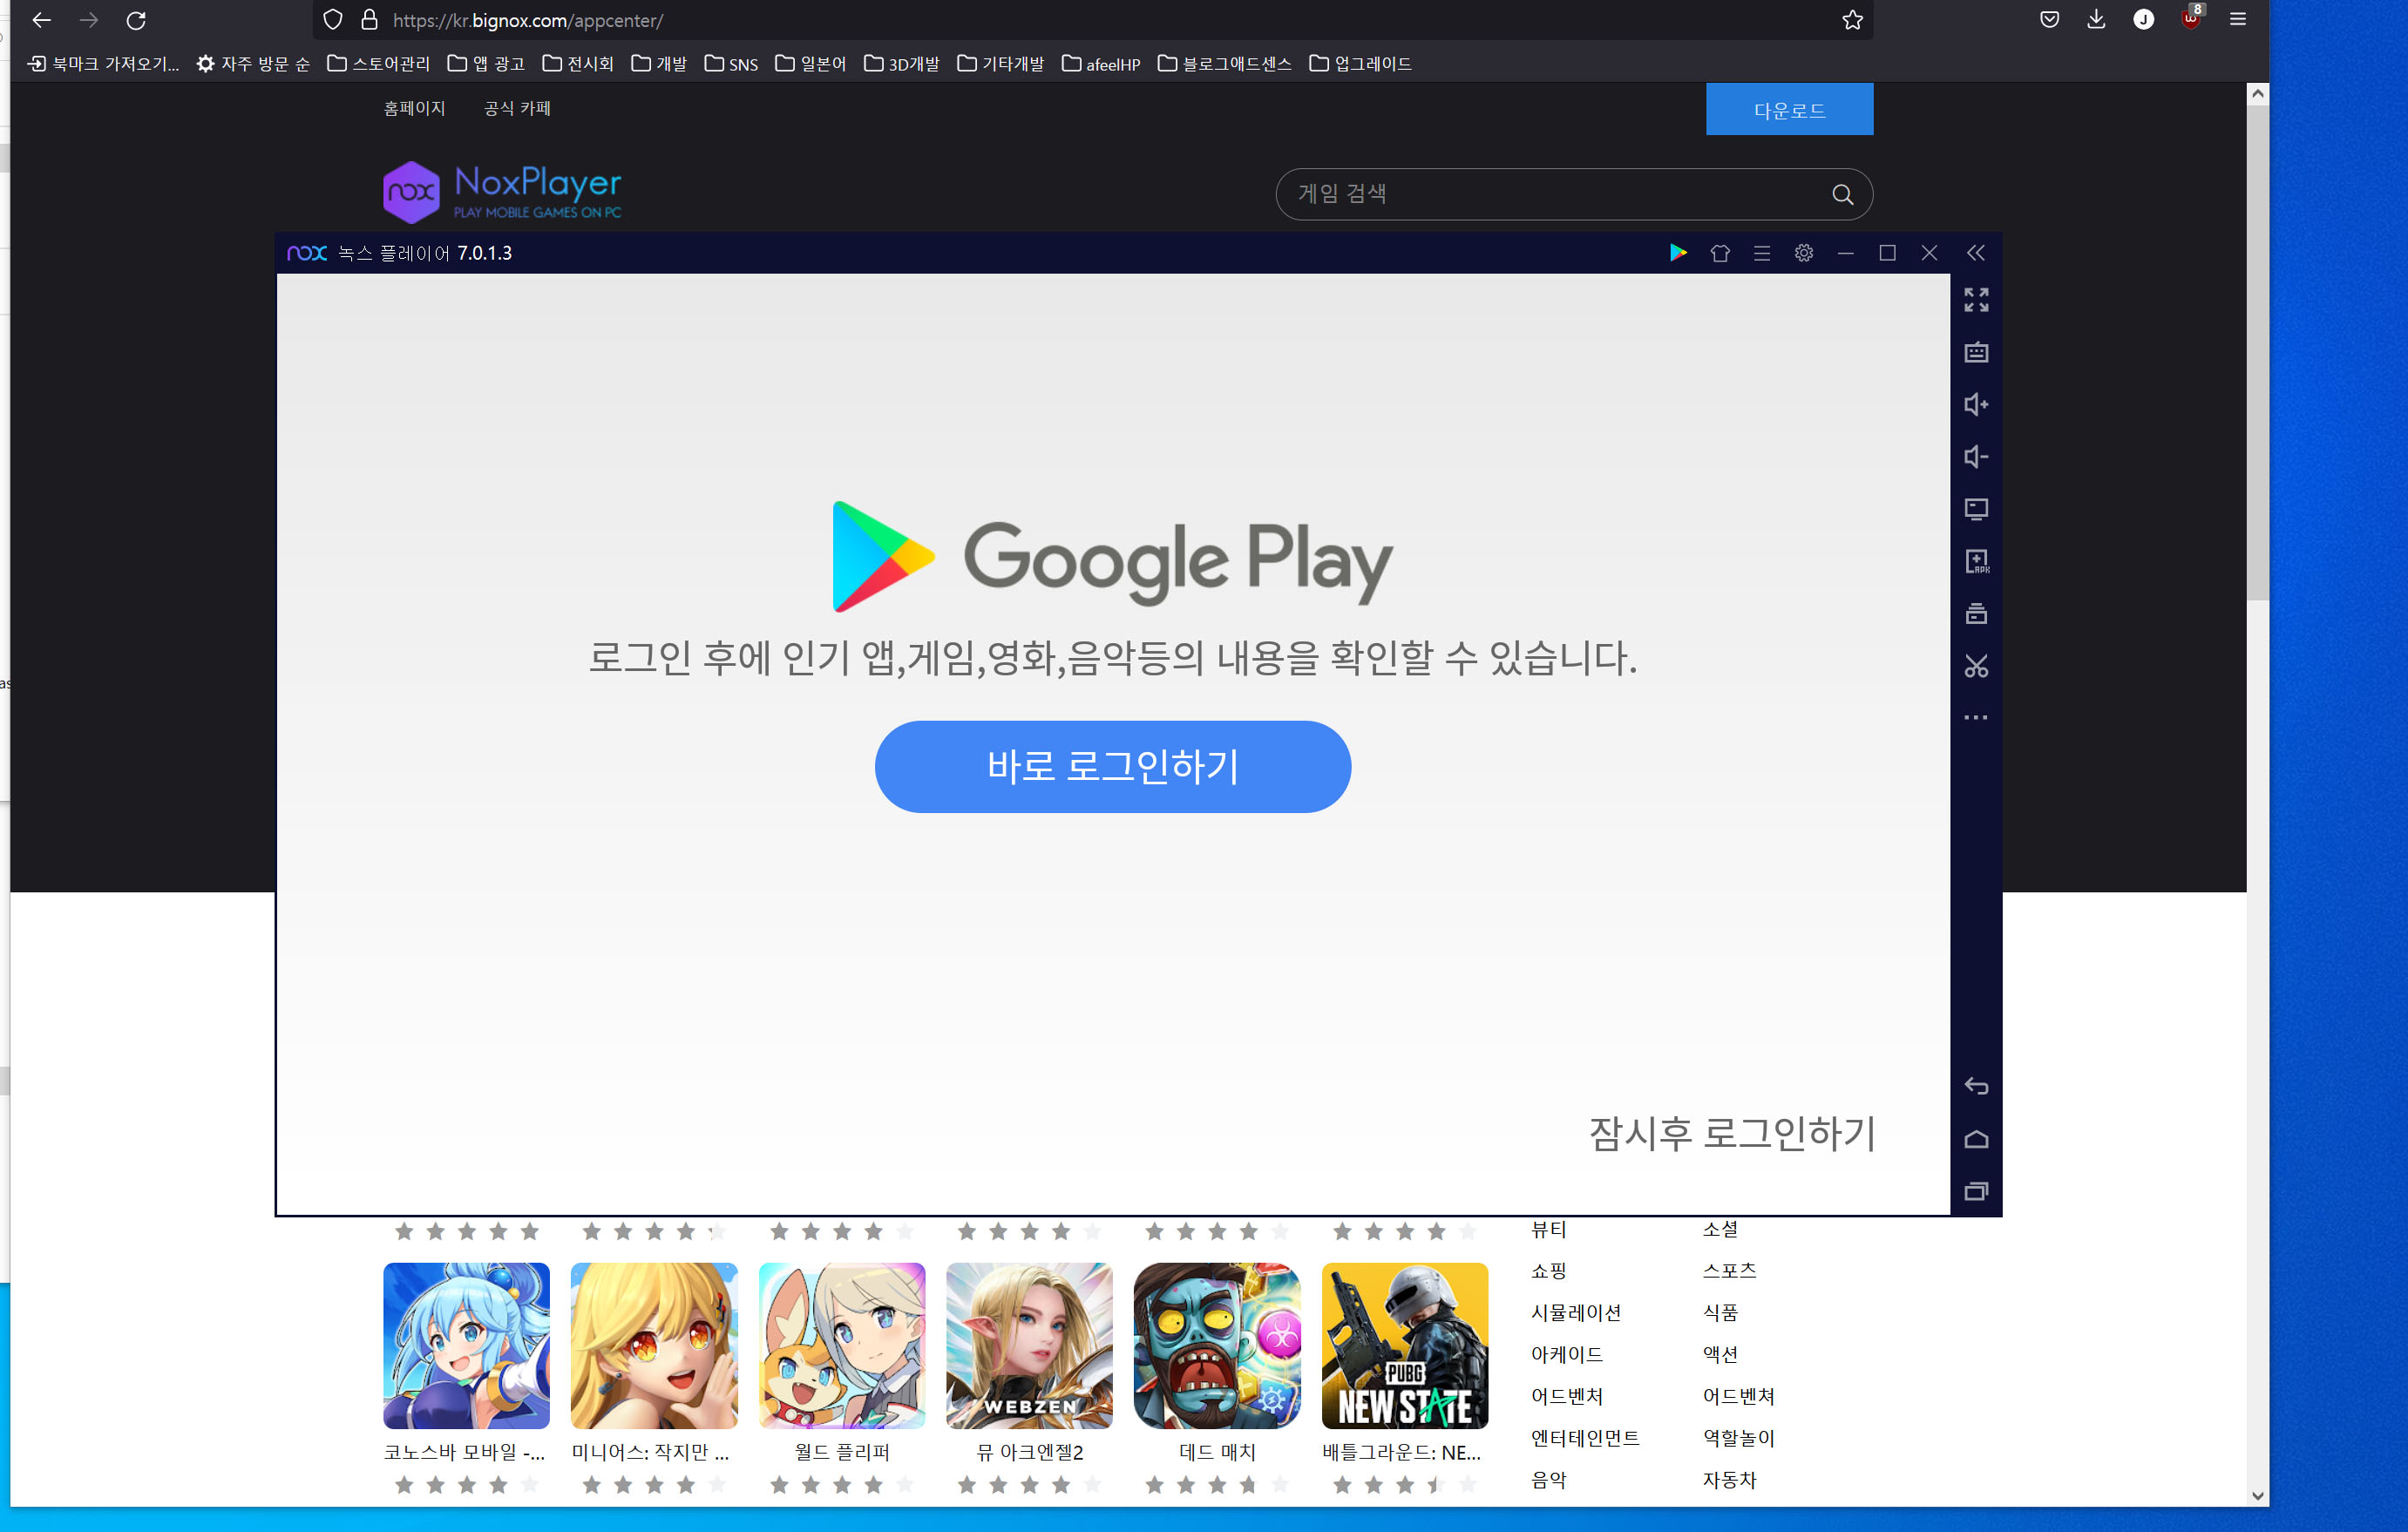Open the 공식 카페 nav link

pos(517,108)
